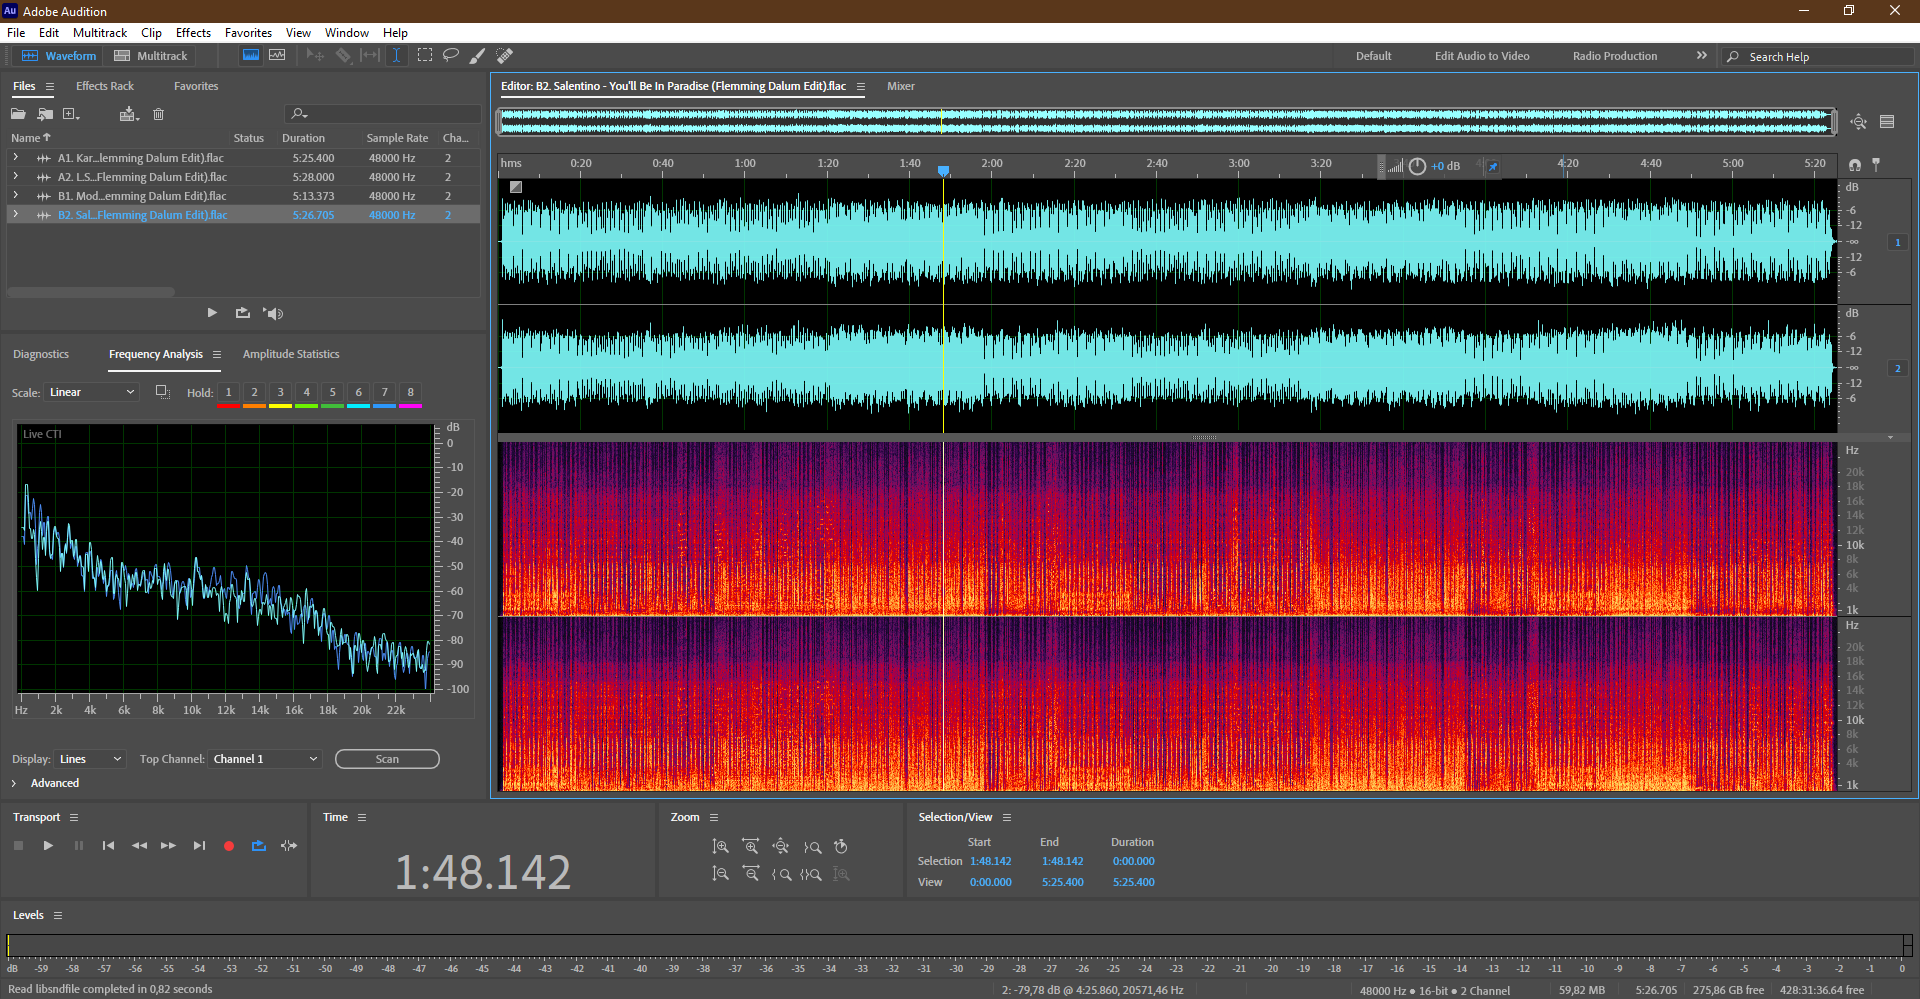
Task: Toggle channel 2 enable button
Action: coord(1897,368)
